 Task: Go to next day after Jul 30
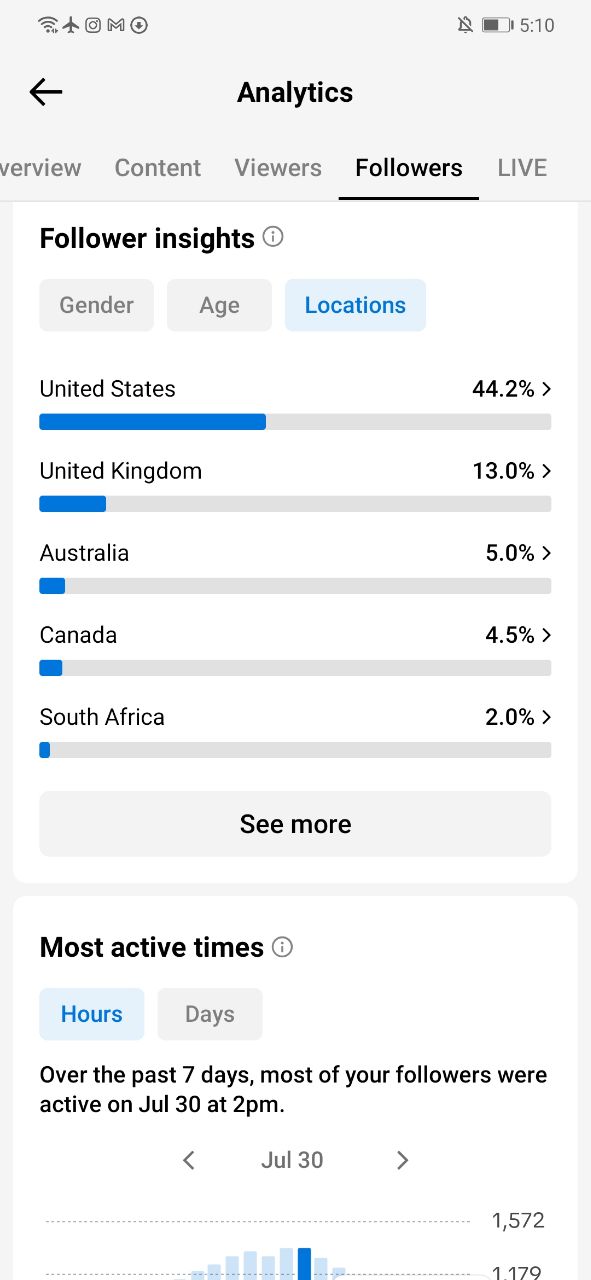click(402, 1160)
